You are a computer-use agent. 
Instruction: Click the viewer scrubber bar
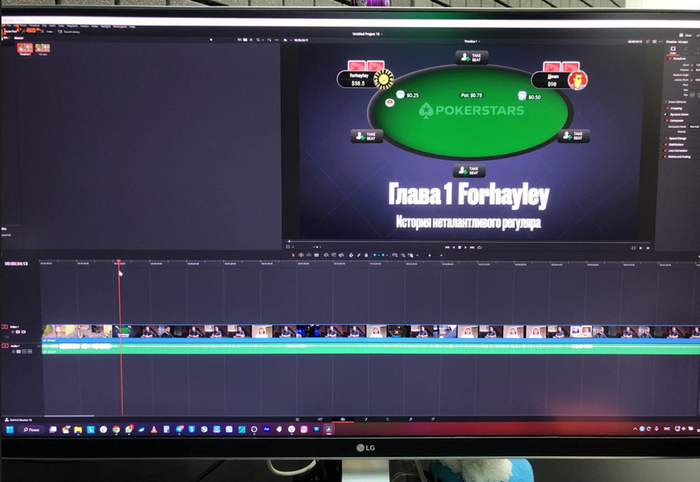pos(467,242)
